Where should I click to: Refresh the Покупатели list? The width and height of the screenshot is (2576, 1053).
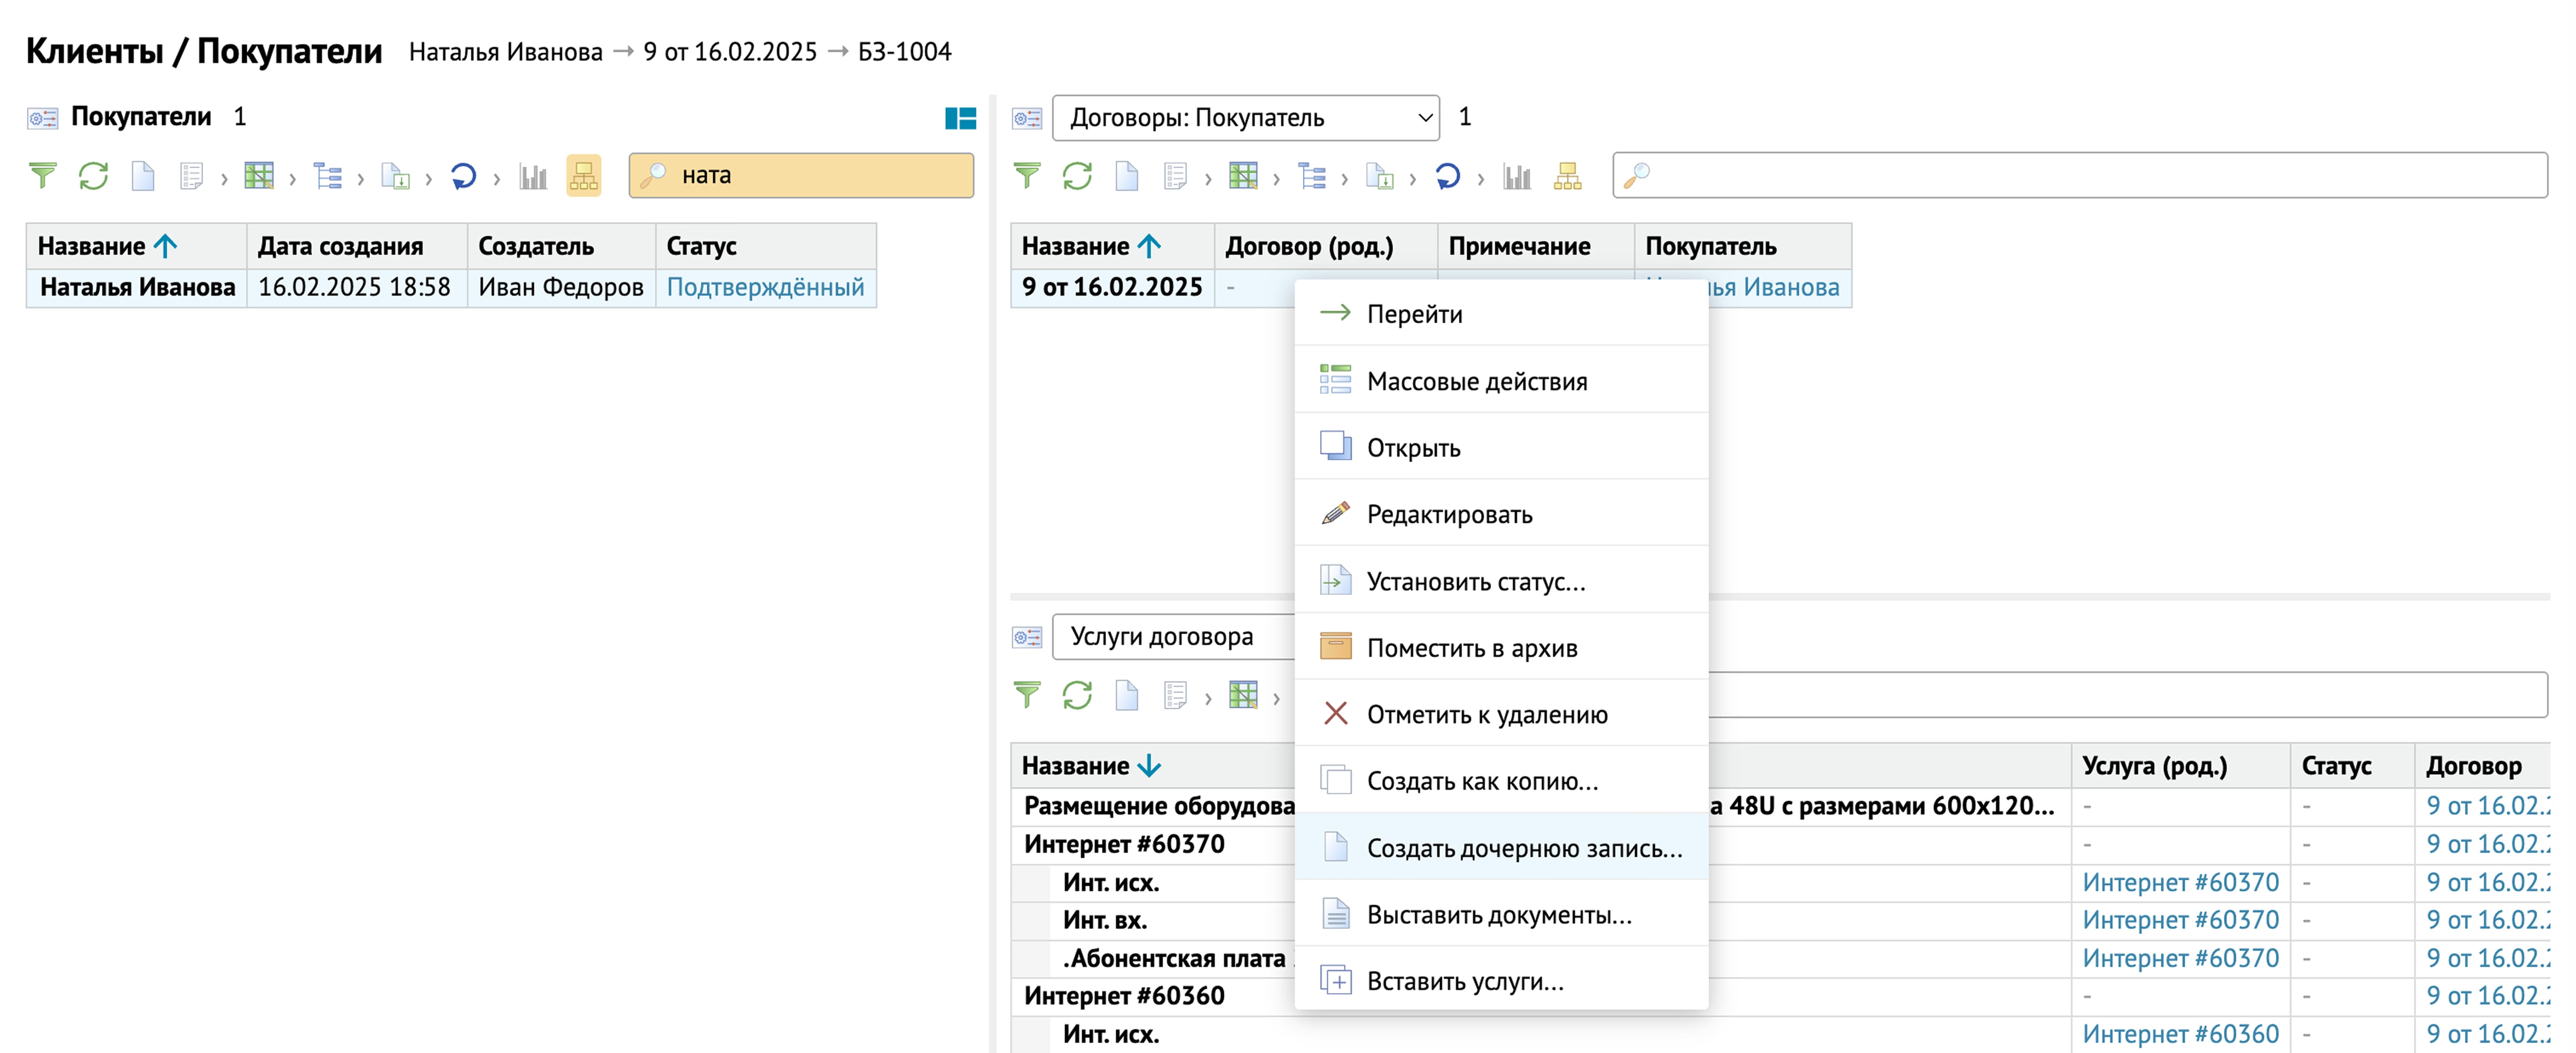point(93,176)
